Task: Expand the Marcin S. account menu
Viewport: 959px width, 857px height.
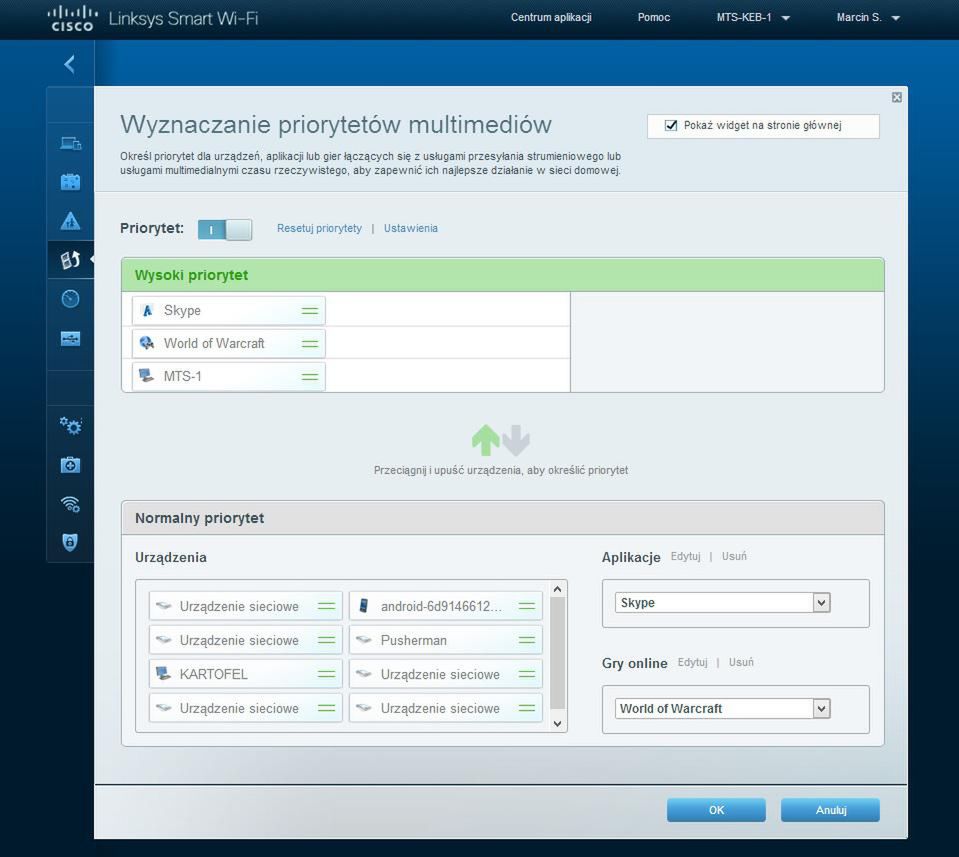Action: tap(868, 18)
